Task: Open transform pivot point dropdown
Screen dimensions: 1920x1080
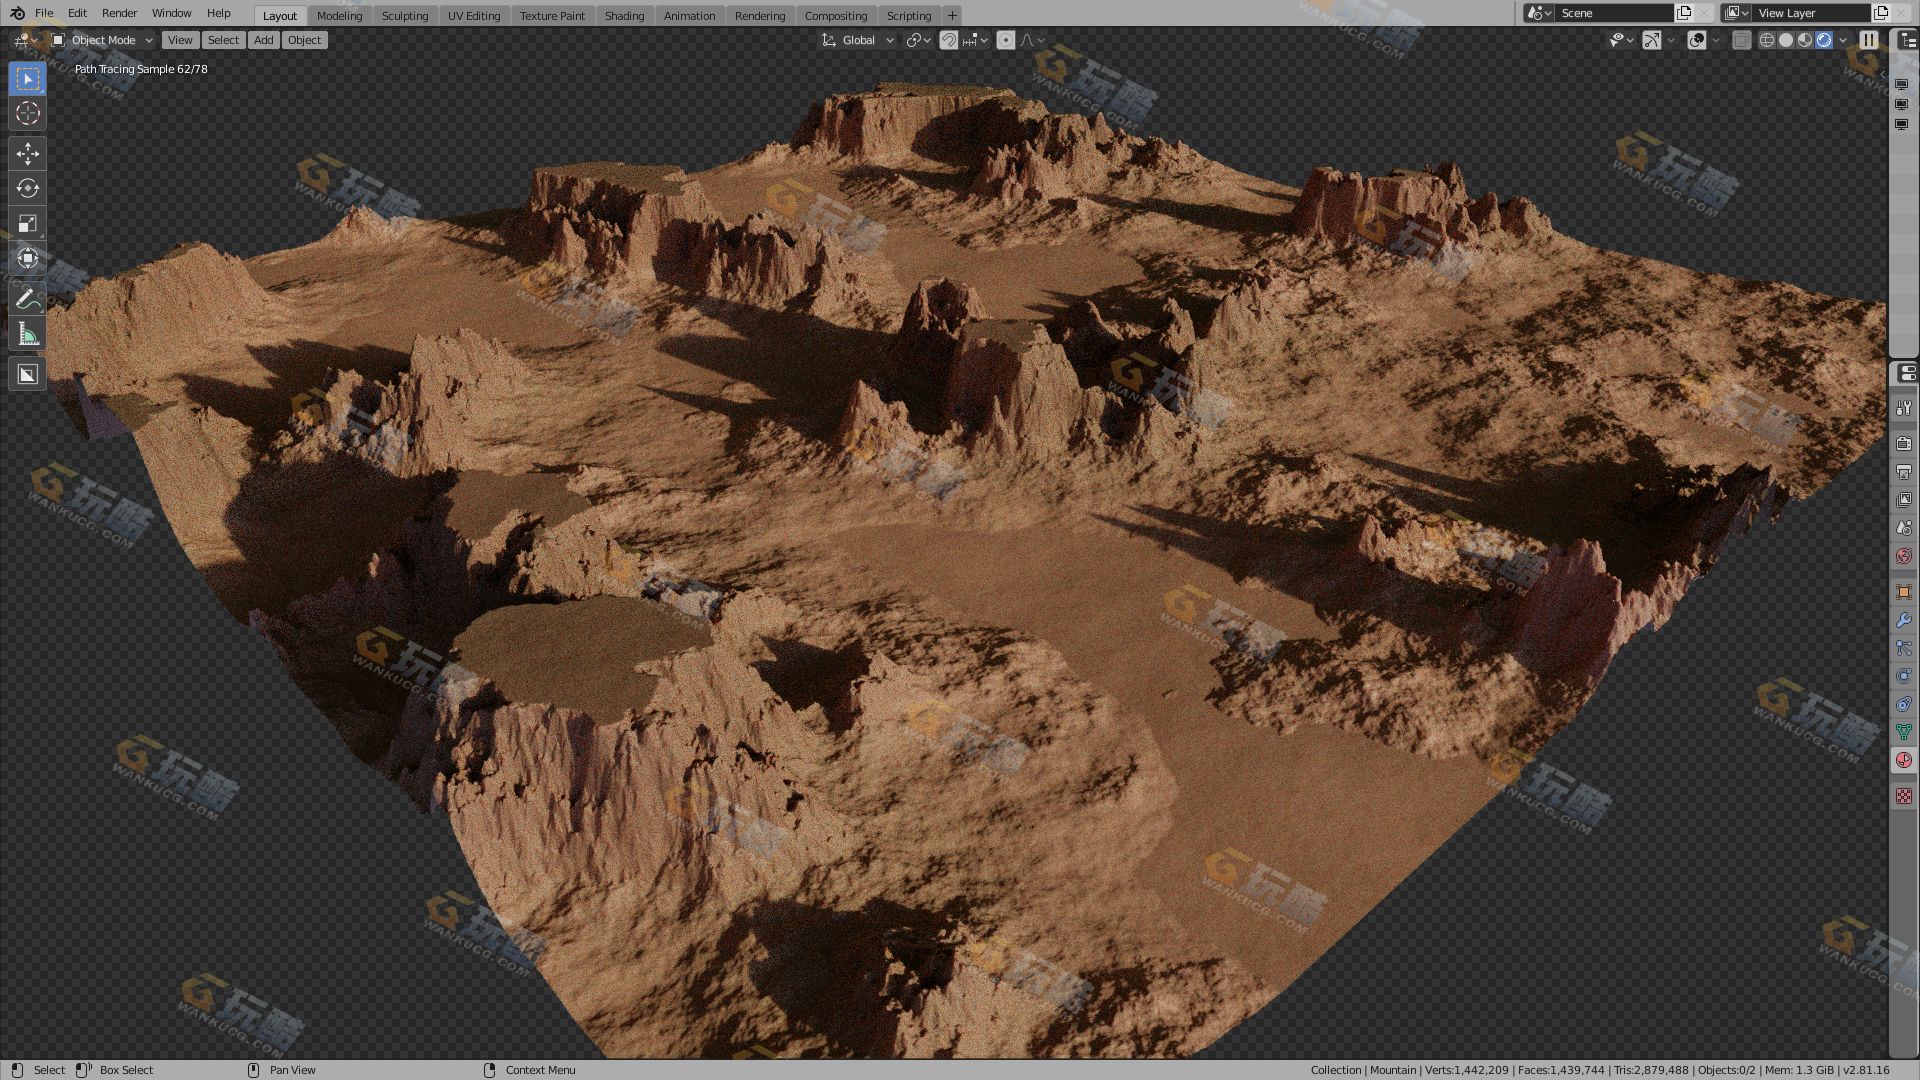Action: [x=918, y=40]
